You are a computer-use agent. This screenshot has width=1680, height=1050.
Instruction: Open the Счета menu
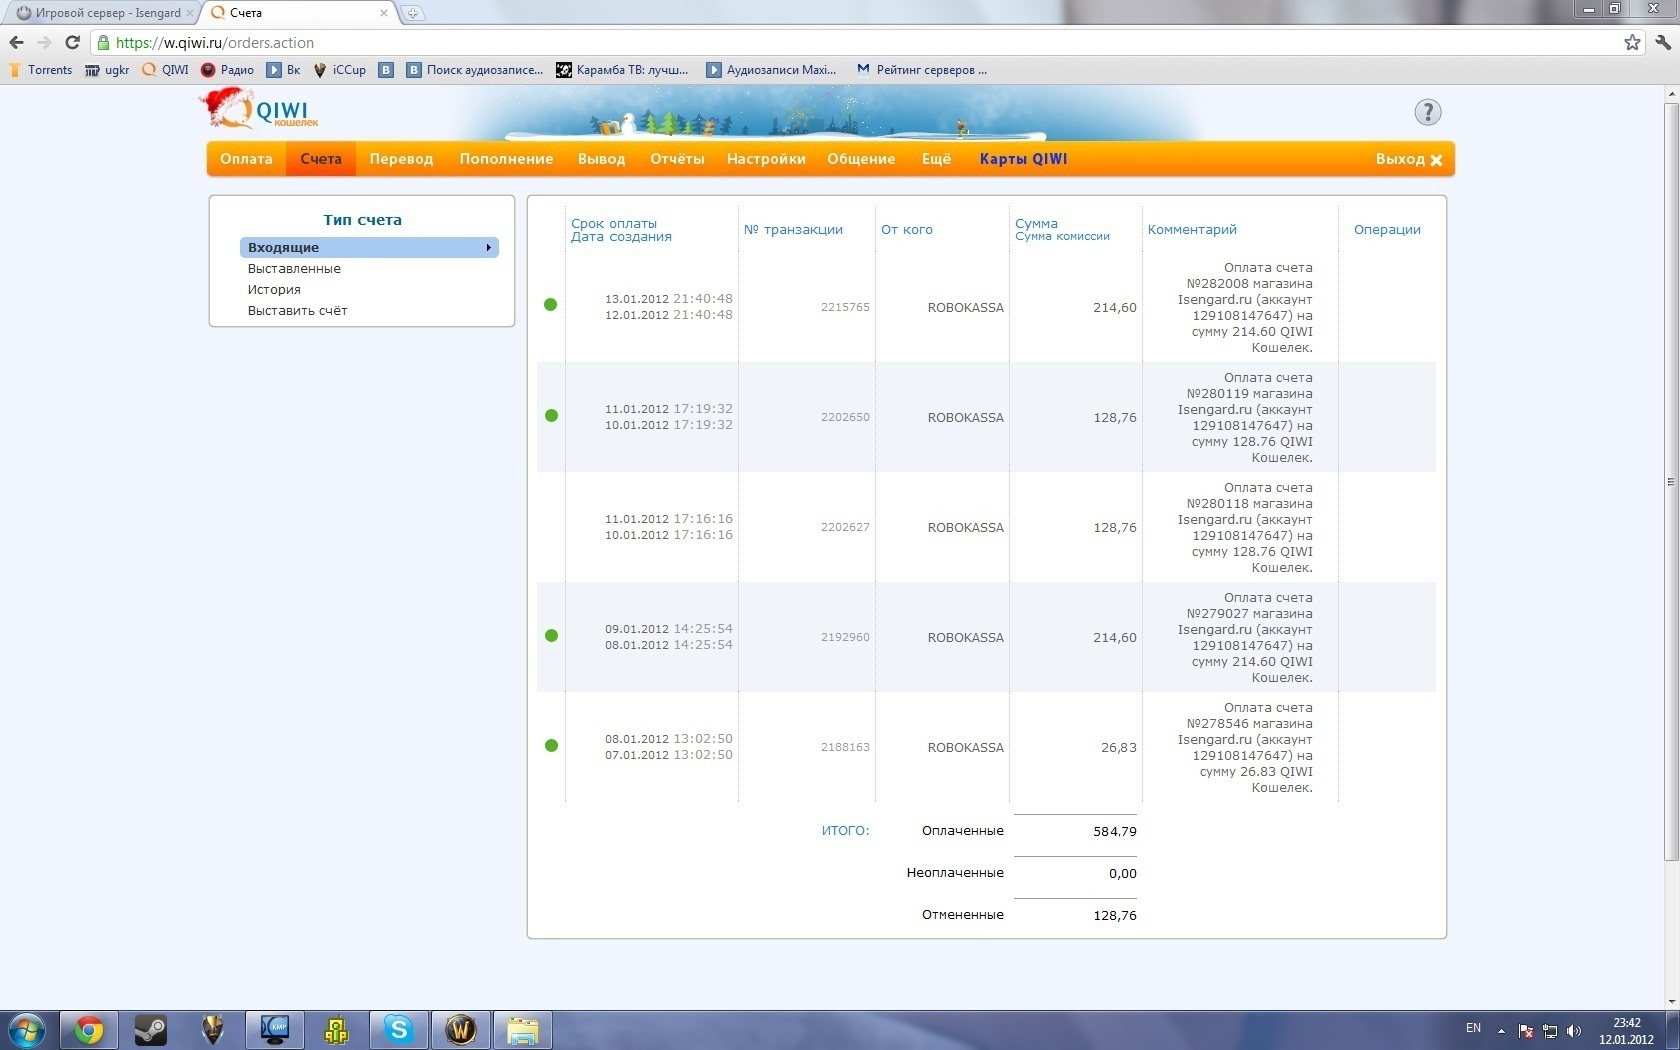click(321, 159)
